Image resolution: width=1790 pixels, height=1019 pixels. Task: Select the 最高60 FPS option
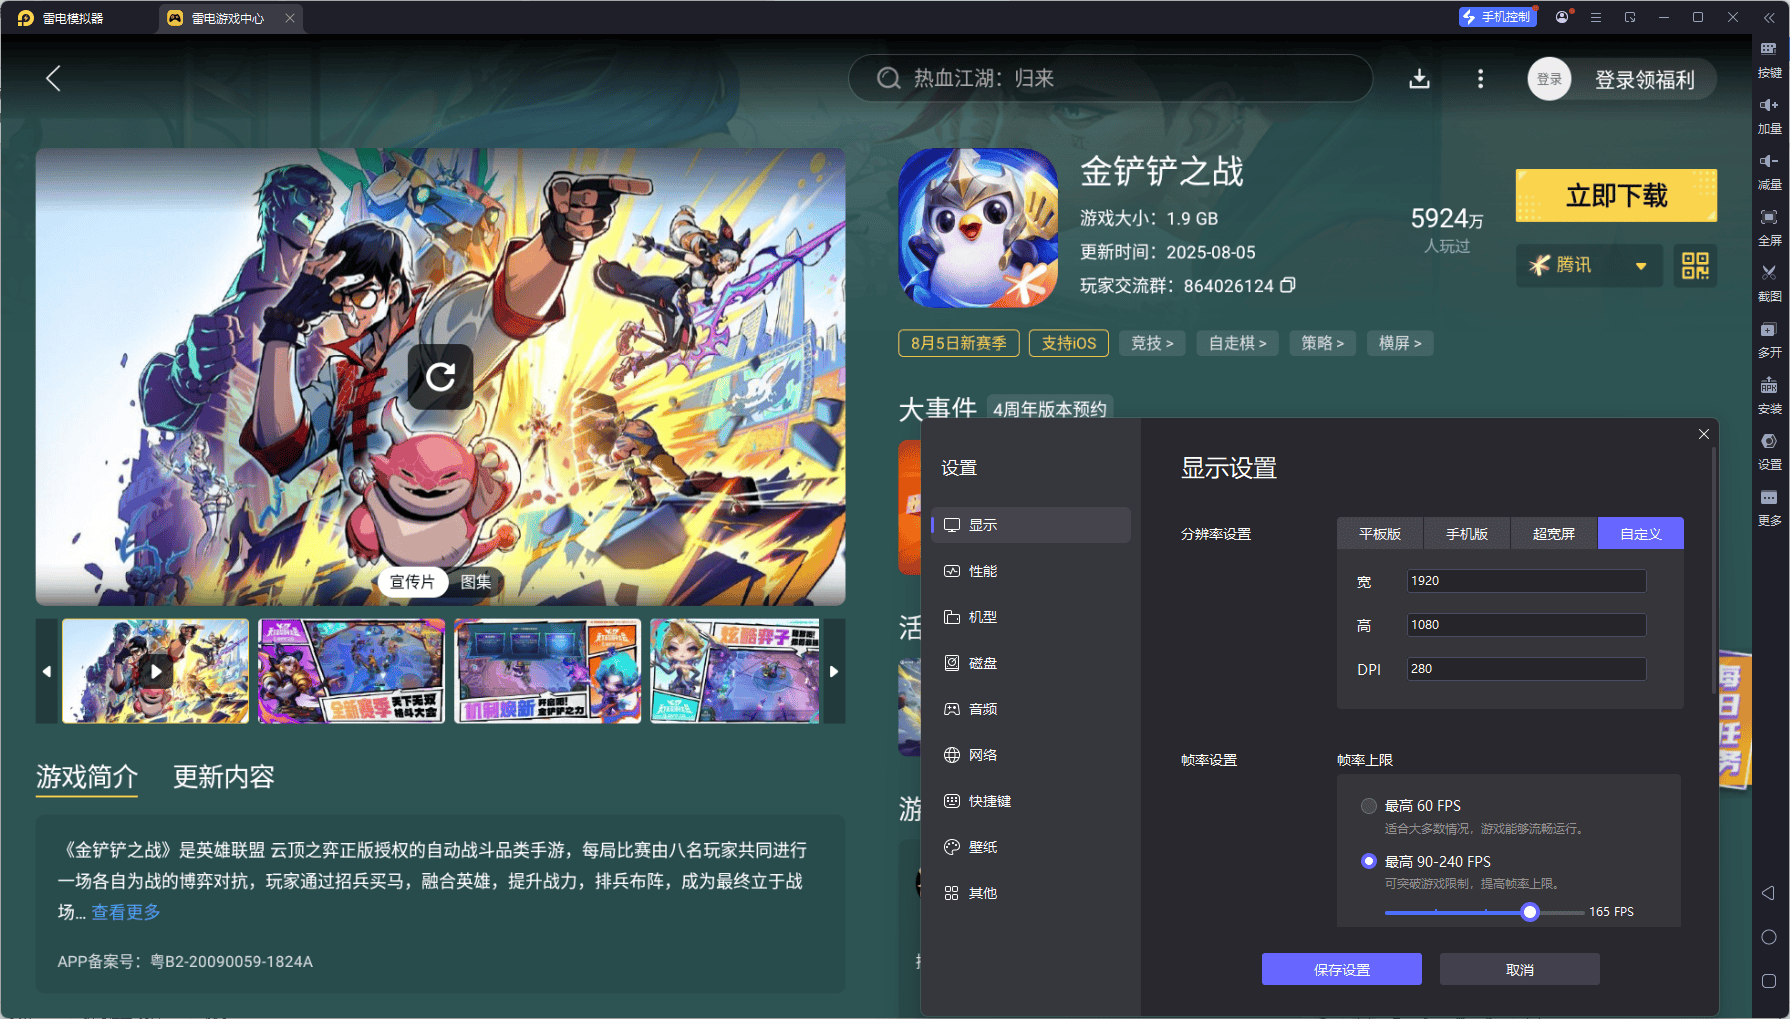pyautogui.click(x=1369, y=805)
